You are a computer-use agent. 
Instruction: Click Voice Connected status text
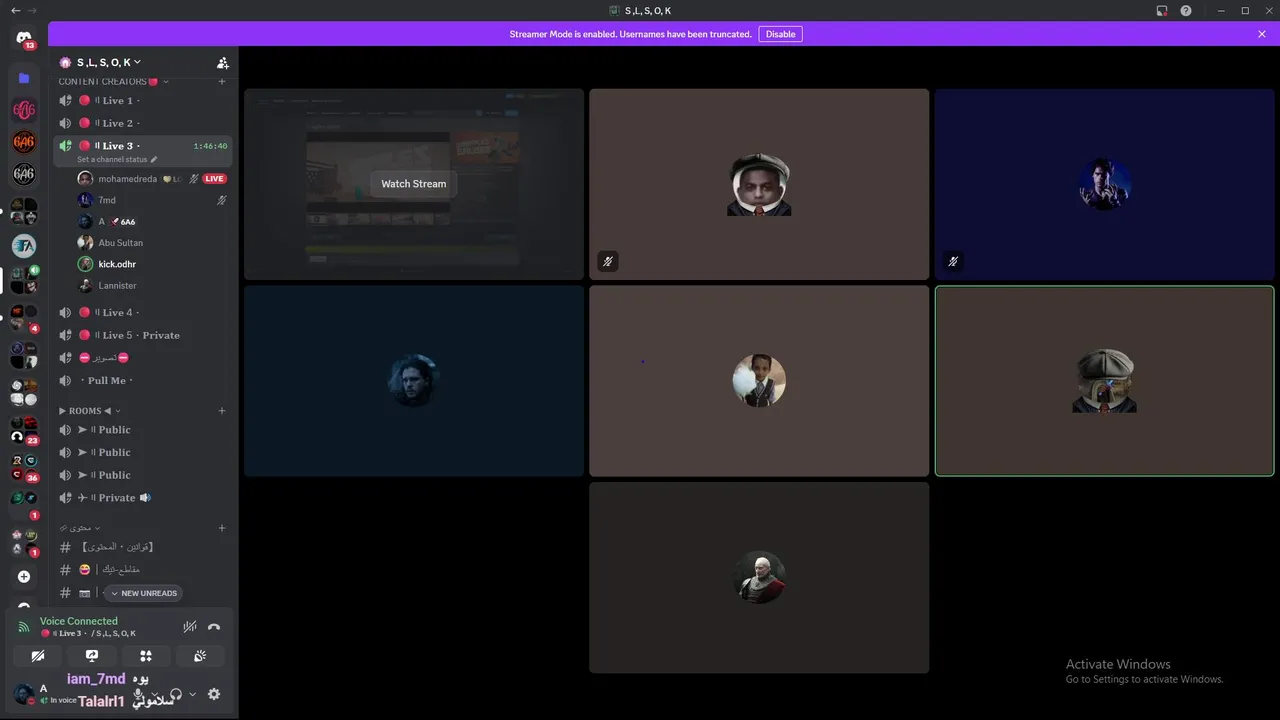point(79,621)
